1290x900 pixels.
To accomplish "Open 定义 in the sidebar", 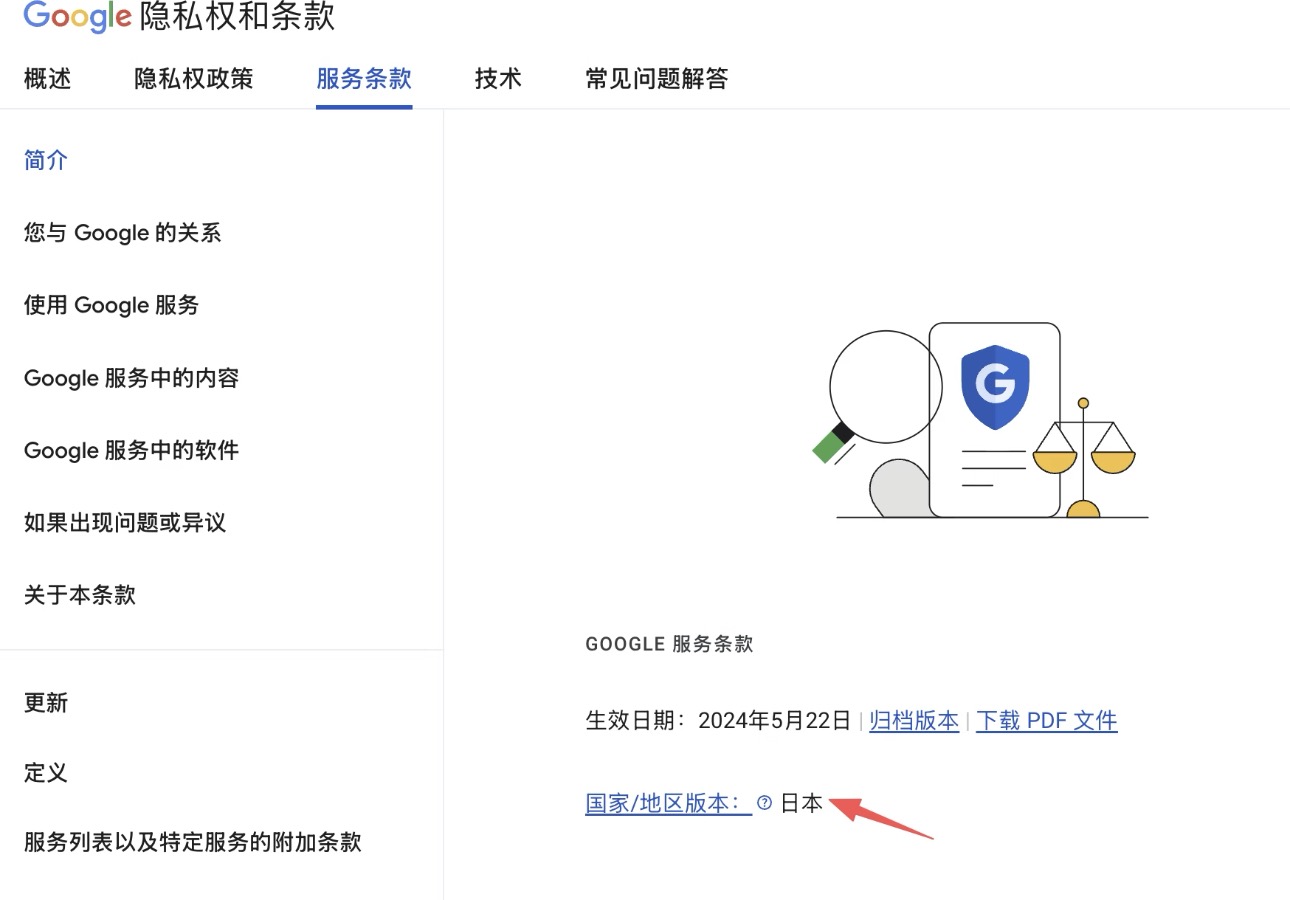I will tap(46, 773).
